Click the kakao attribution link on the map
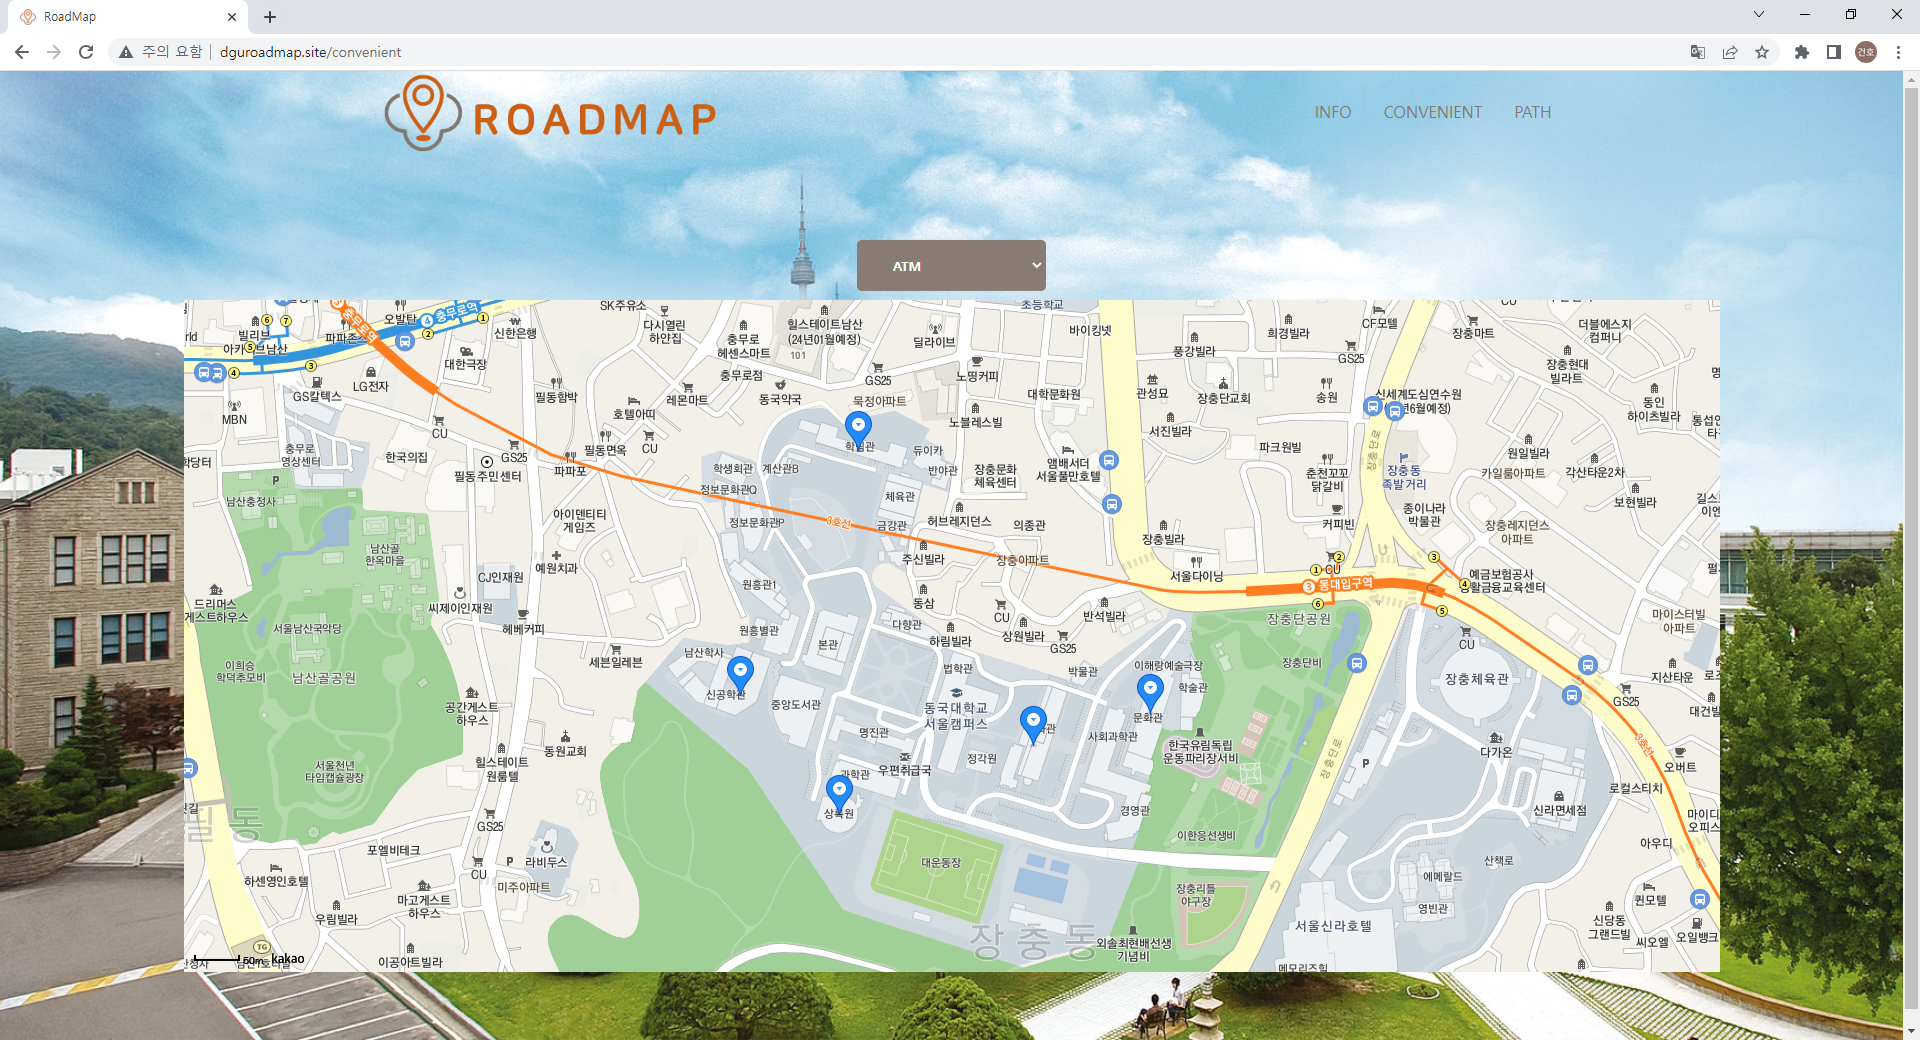The image size is (1920, 1040). [x=287, y=958]
